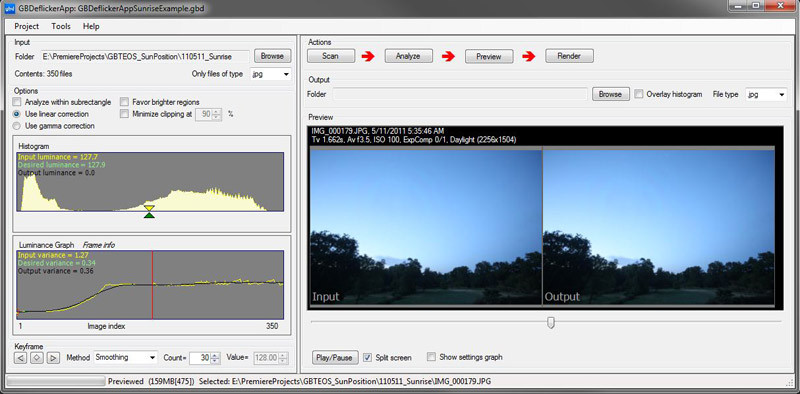Open Only files of type dropdown
The image size is (800, 394).
271,74
